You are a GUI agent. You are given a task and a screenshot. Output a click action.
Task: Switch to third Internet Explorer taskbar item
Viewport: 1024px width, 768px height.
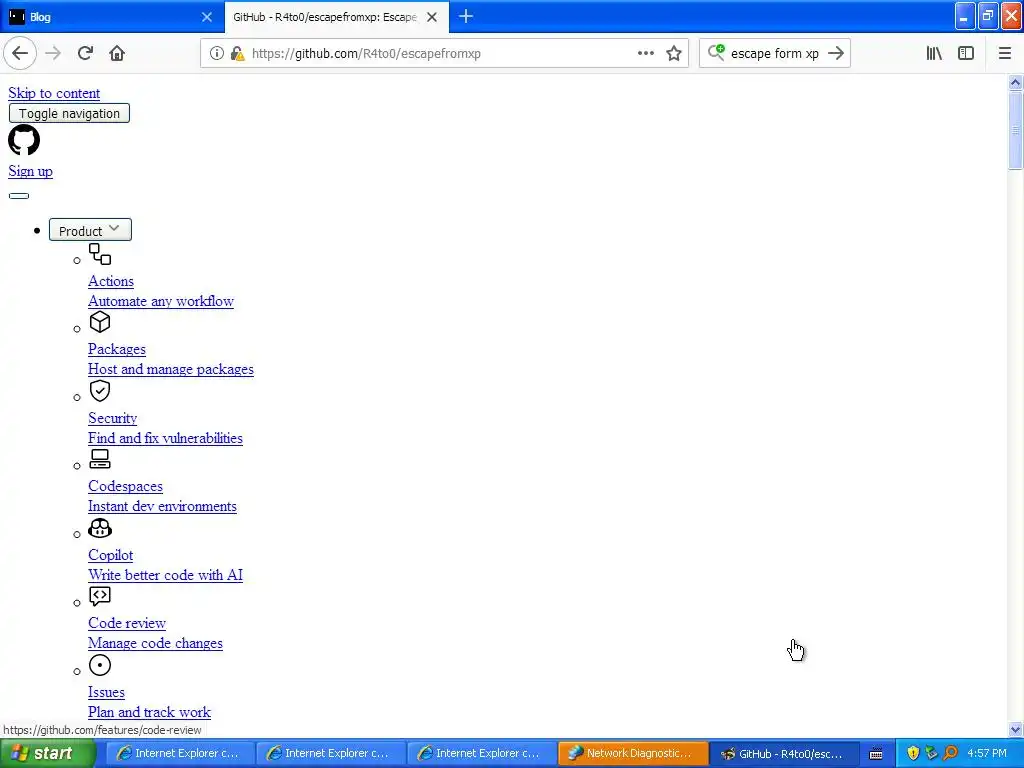pyautogui.click(x=480, y=753)
